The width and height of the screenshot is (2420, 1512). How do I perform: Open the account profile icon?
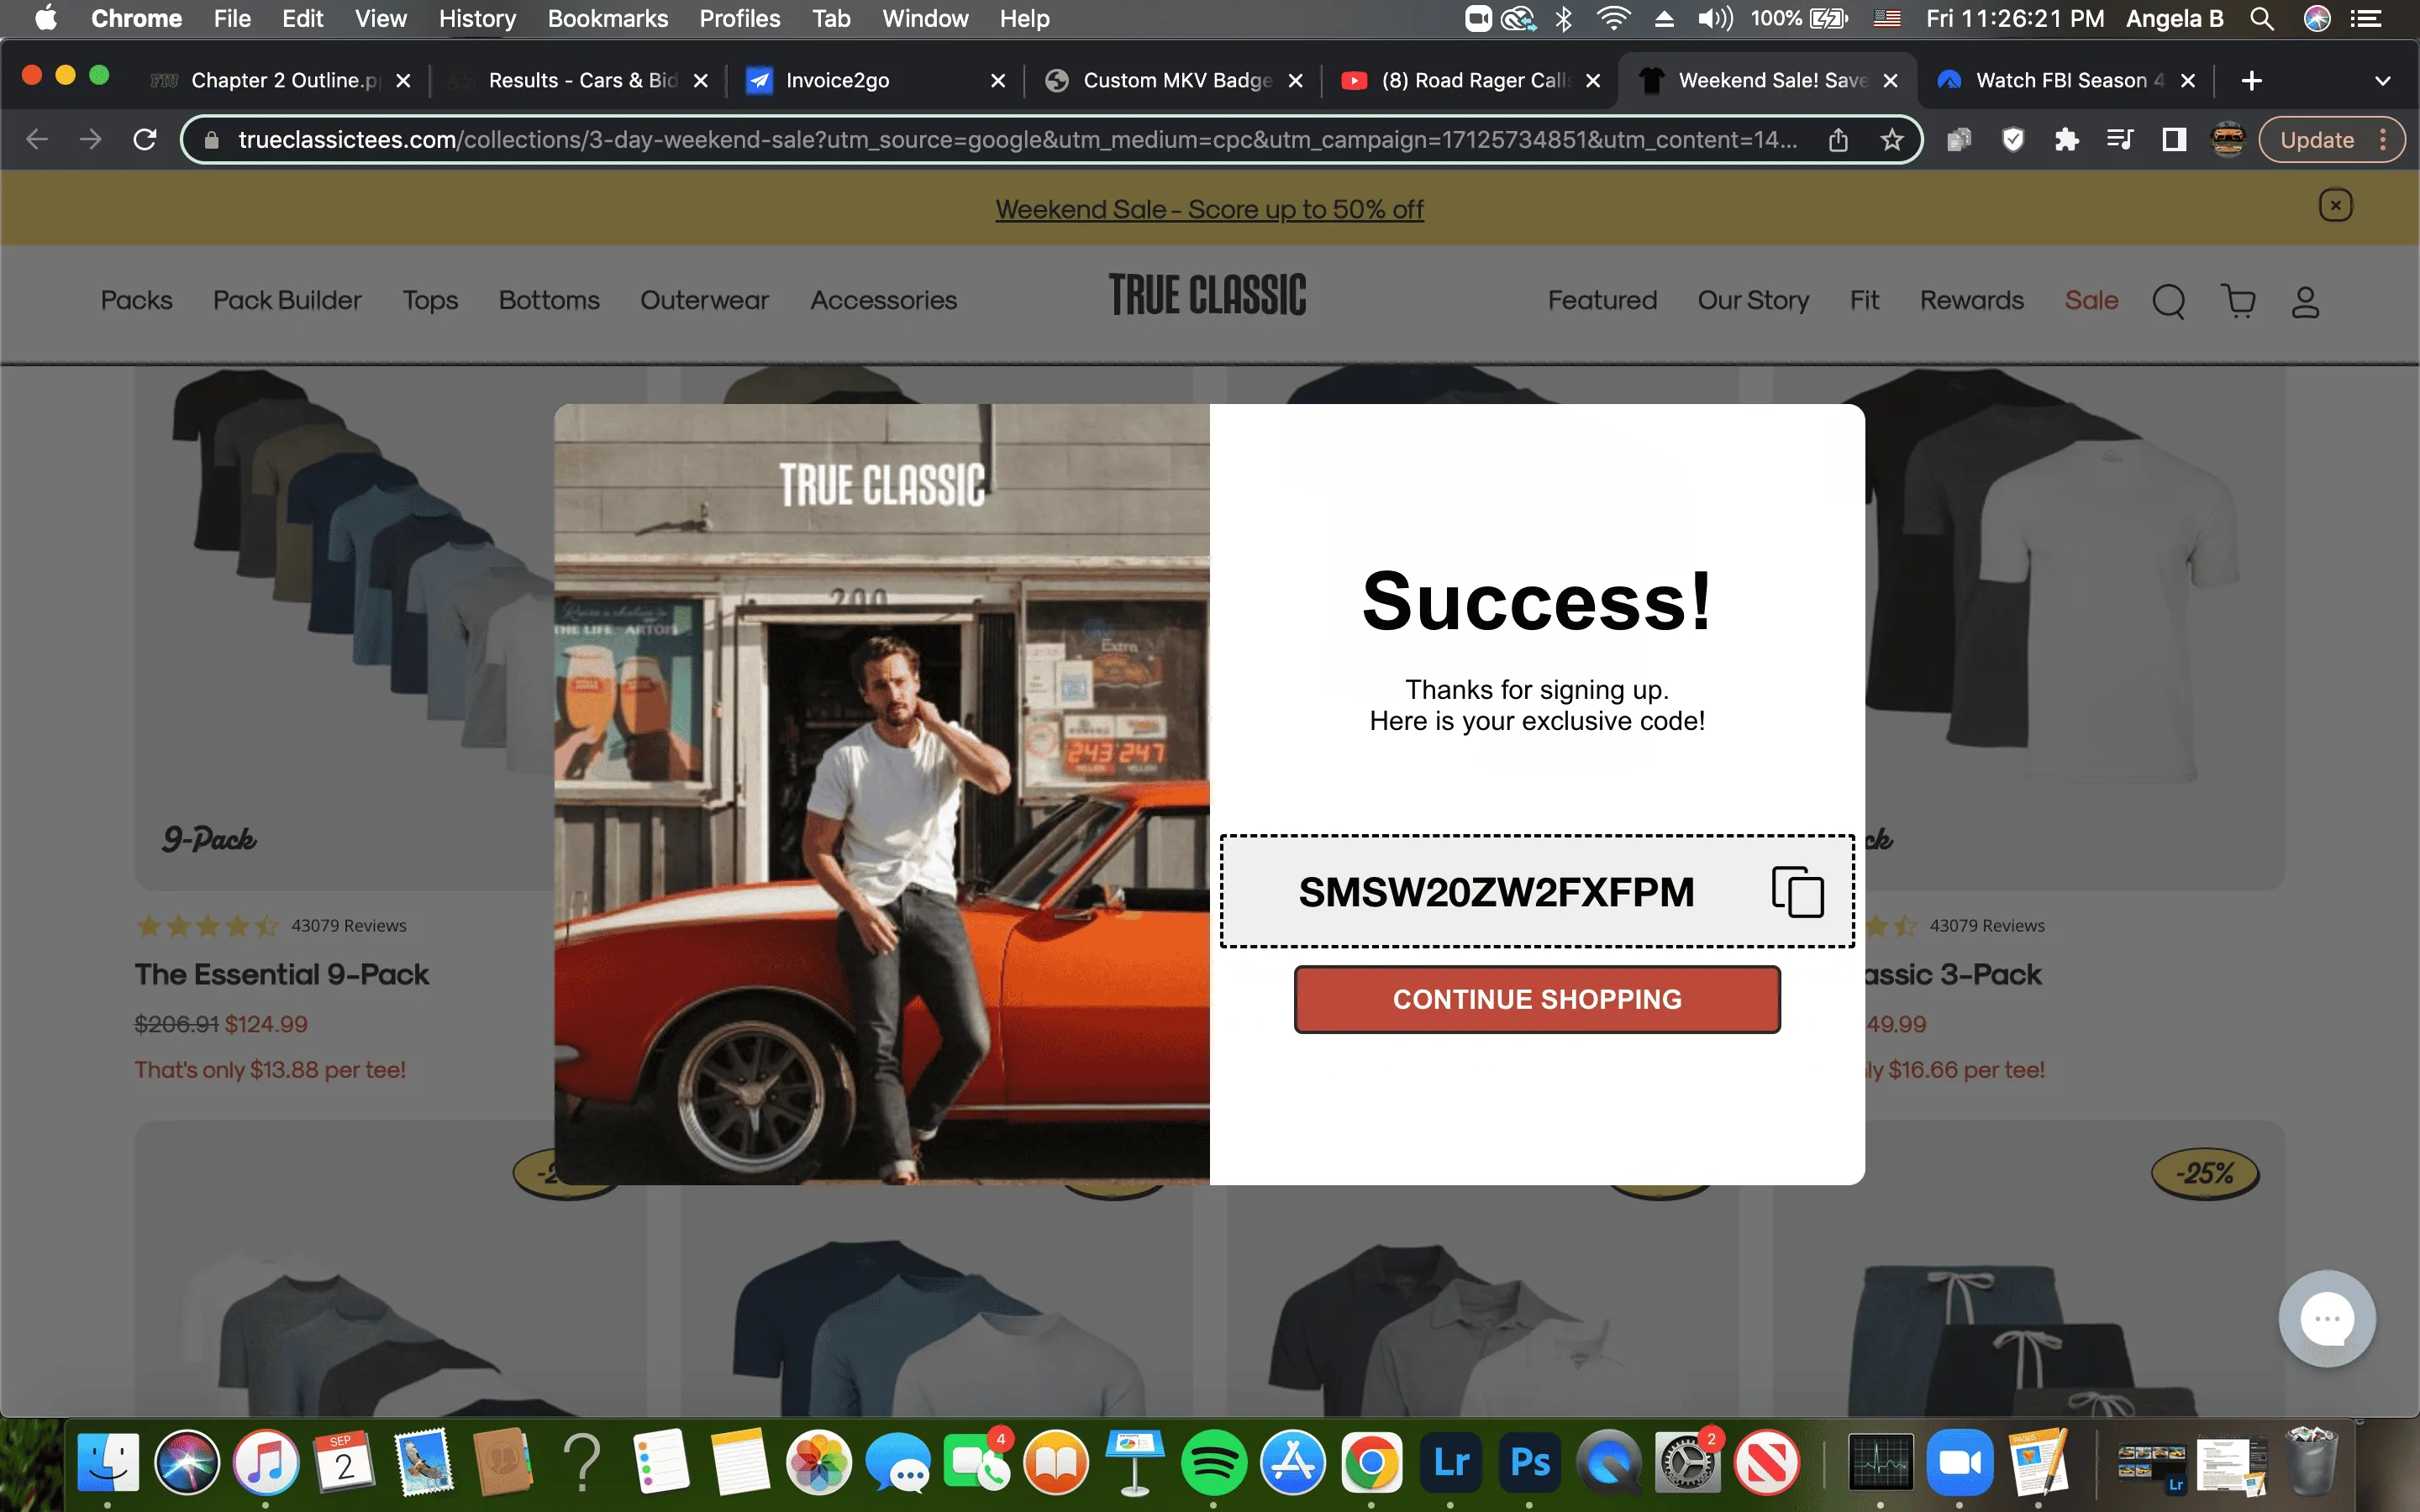[2305, 301]
